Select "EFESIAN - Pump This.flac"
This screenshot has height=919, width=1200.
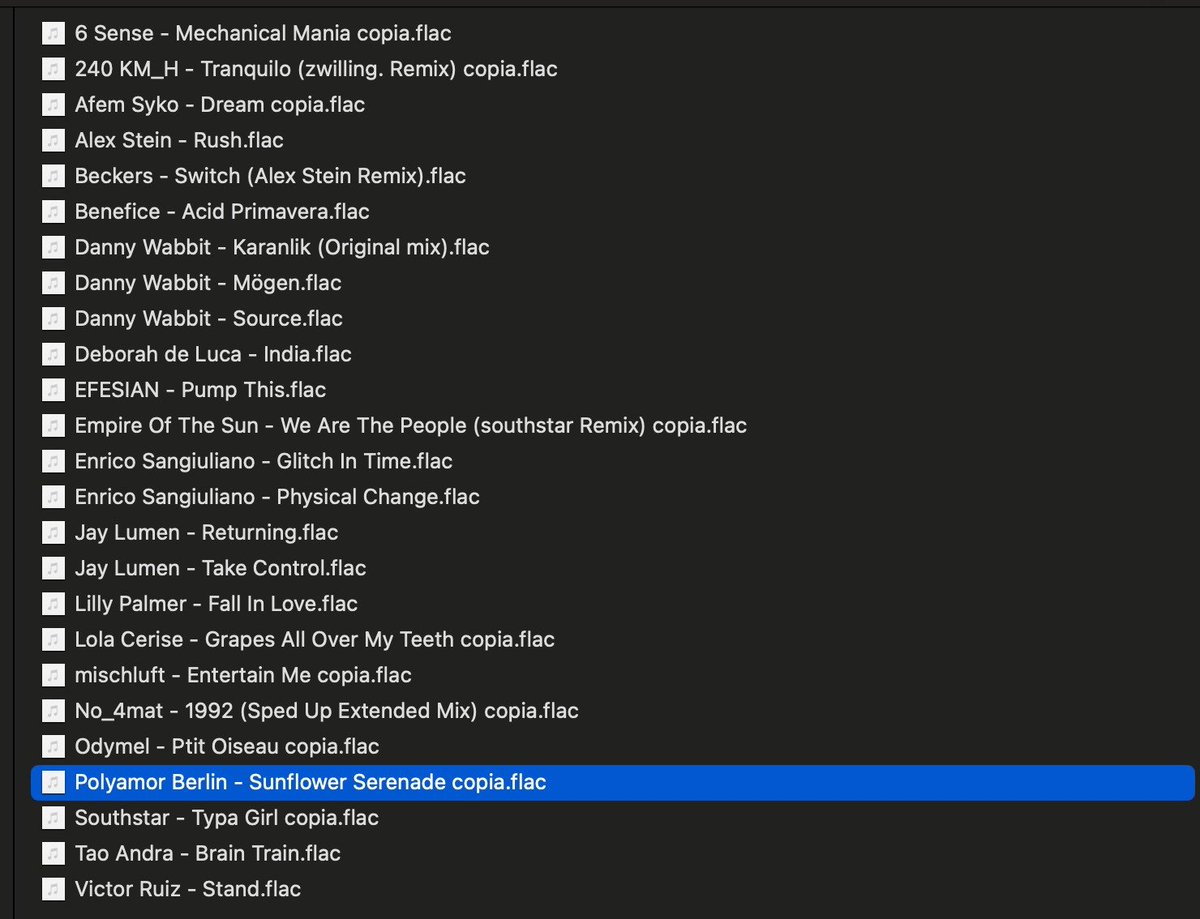[200, 390]
